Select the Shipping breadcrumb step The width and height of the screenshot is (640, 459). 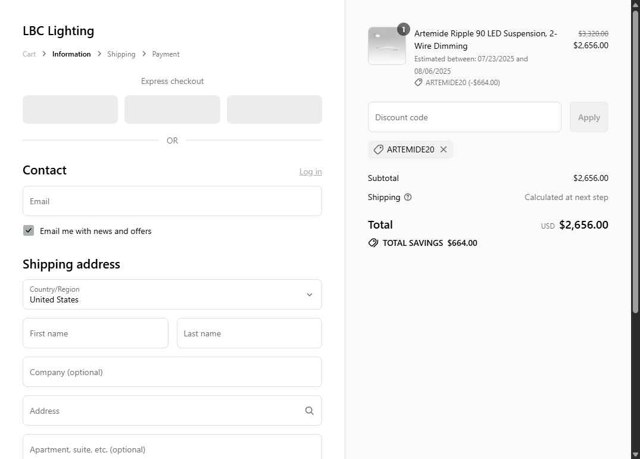[121, 54]
